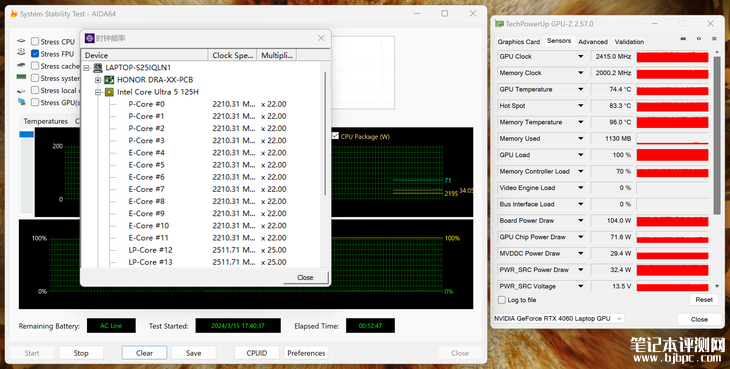Click the Stop button in AIDA64
This screenshot has height=369, width=730.
pyautogui.click(x=81, y=353)
